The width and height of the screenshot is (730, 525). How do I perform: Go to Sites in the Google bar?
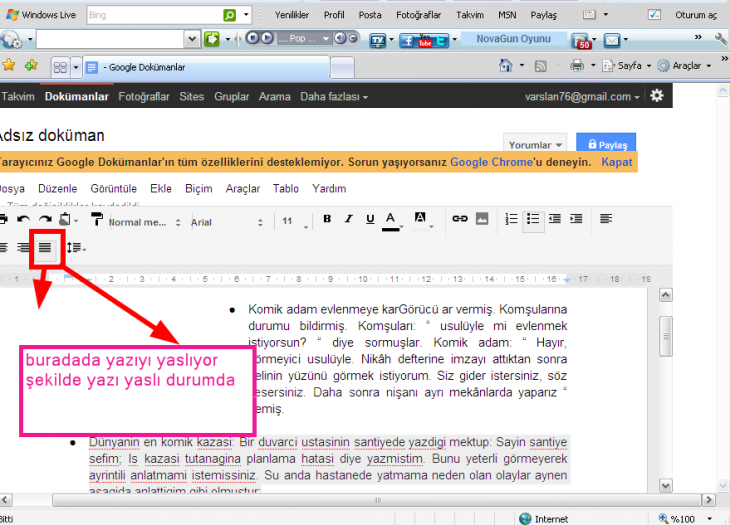click(x=191, y=97)
